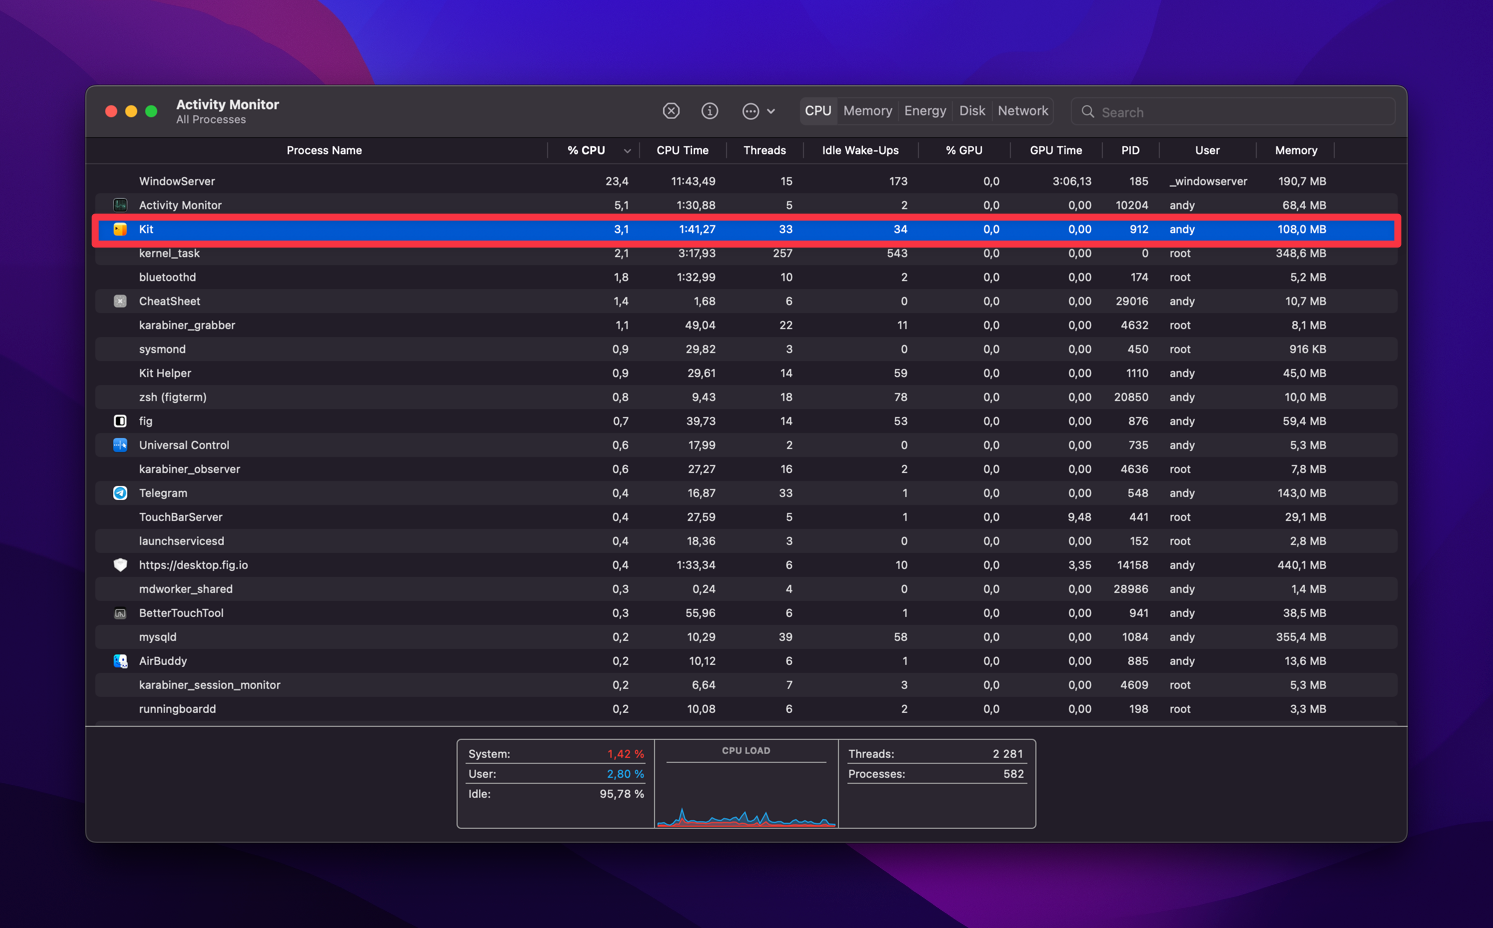Image resolution: width=1493 pixels, height=928 pixels.
Task: Click the AirBuddy app icon
Action: (x=120, y=661)
